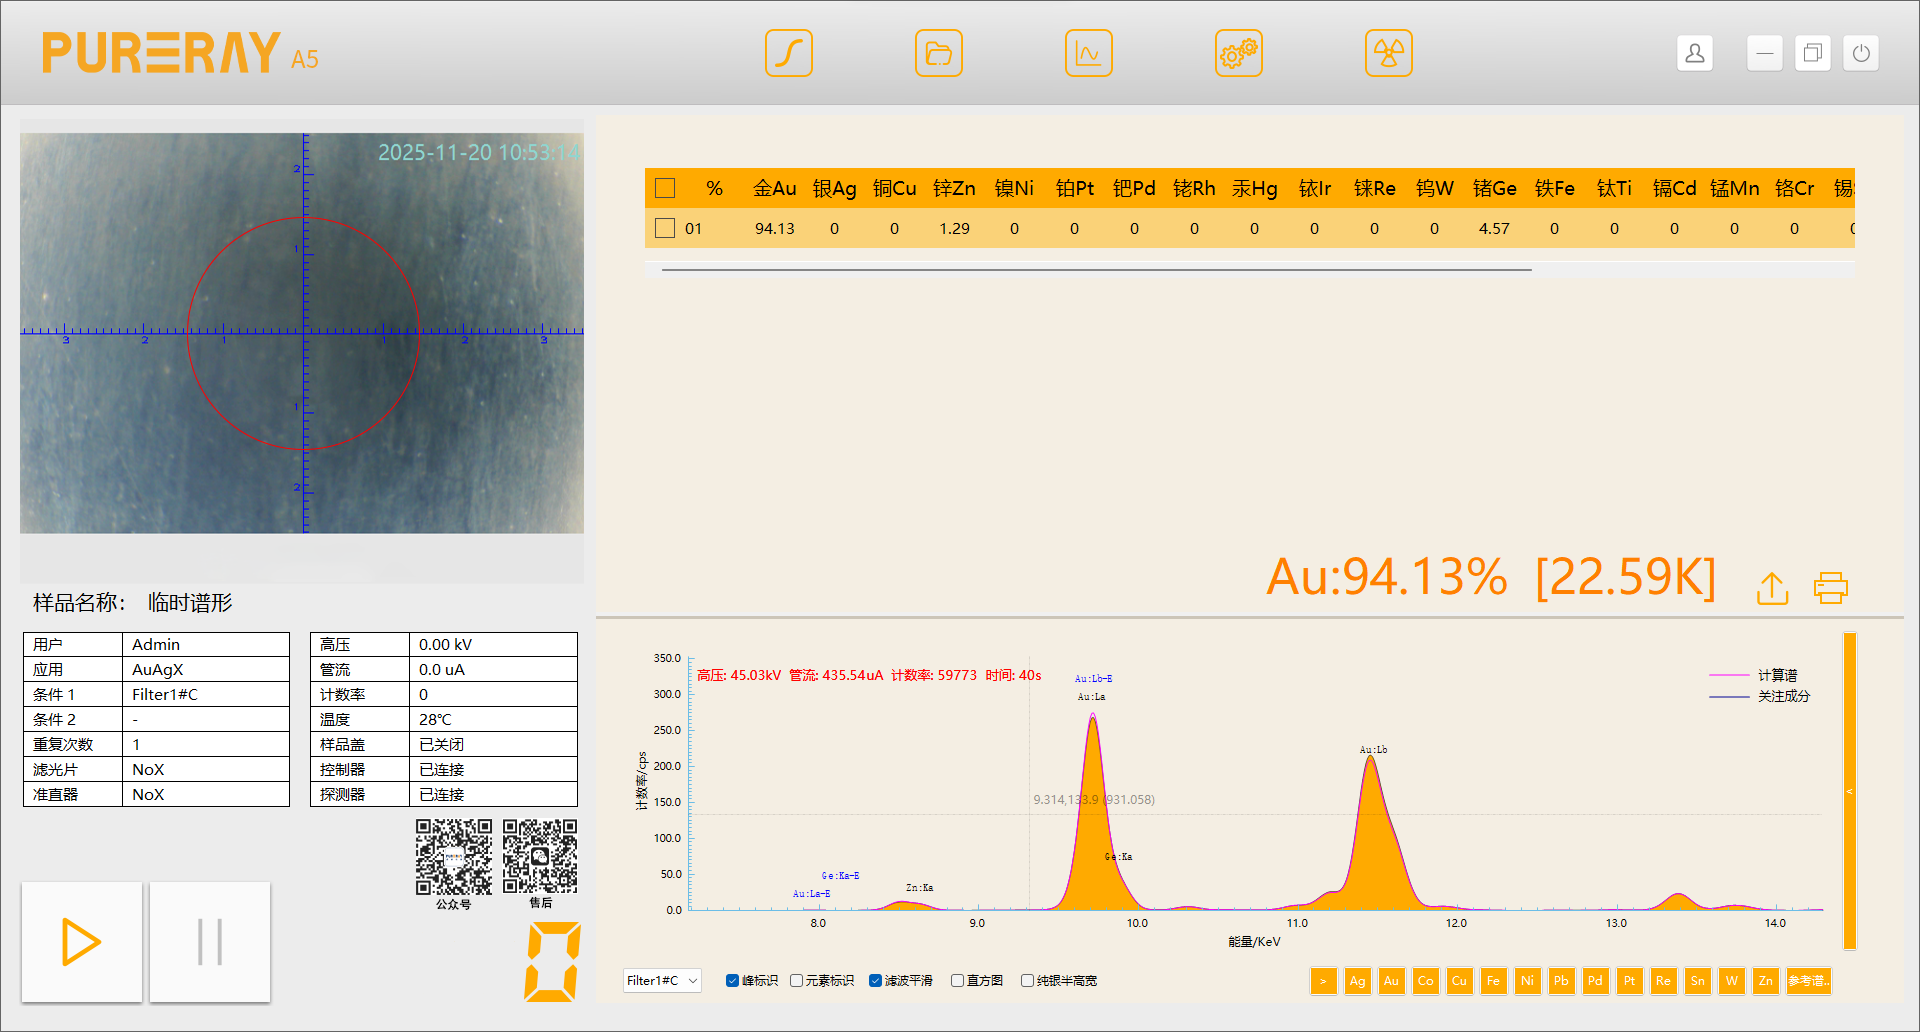Viewport: 1920px width, 1032px height.
Task: Open the spectrum chart view icon
Action: click(x=1088, y=53)
